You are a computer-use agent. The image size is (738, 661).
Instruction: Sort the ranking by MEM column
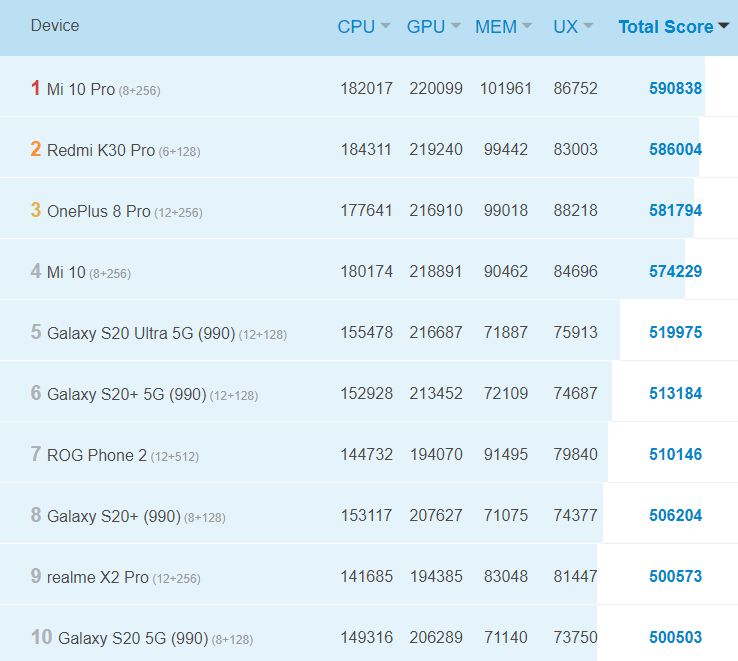tap(503, 27)
